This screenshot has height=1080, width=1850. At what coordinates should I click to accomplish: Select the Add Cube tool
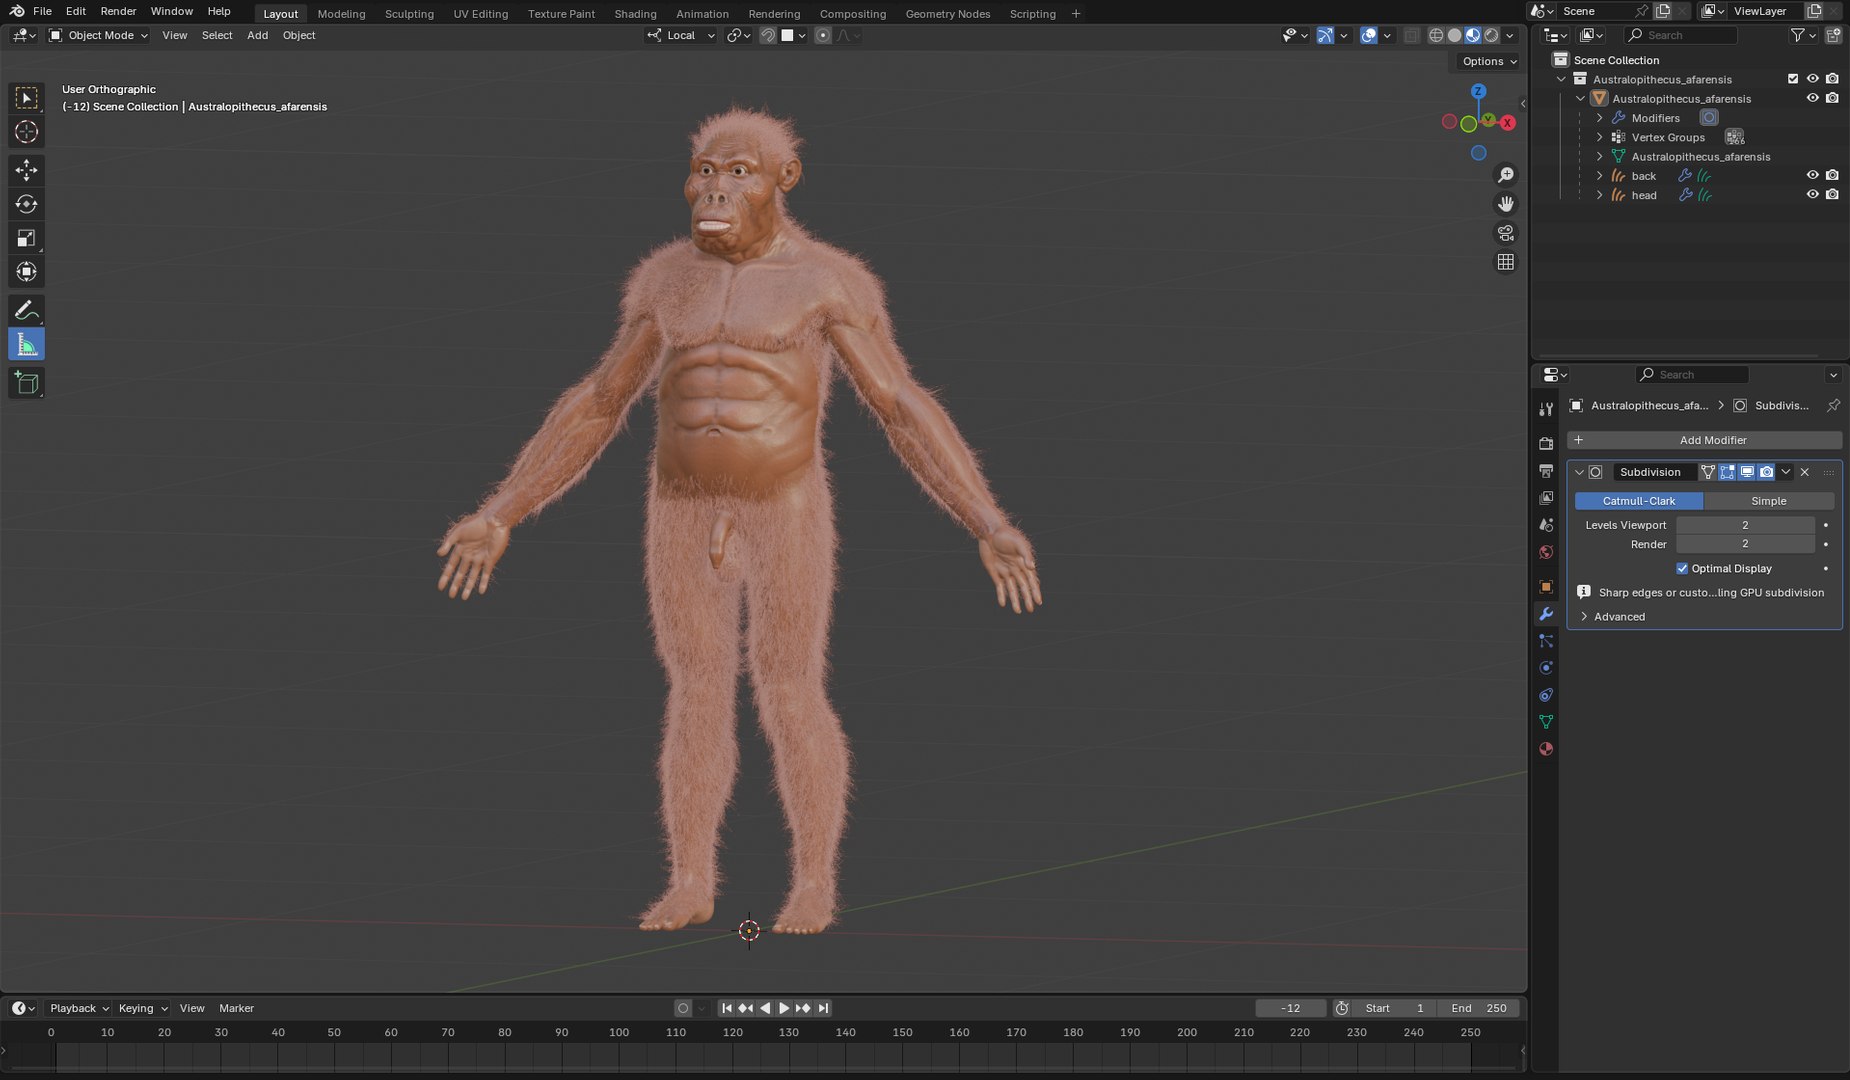(x=27, y=383)
